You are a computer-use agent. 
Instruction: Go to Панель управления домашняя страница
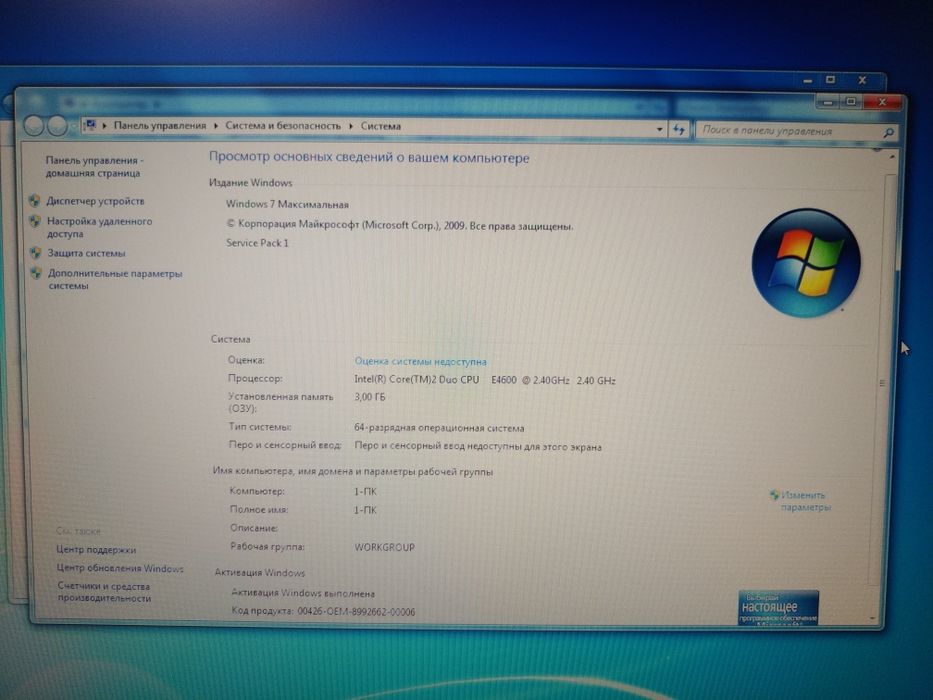point(94,167)
